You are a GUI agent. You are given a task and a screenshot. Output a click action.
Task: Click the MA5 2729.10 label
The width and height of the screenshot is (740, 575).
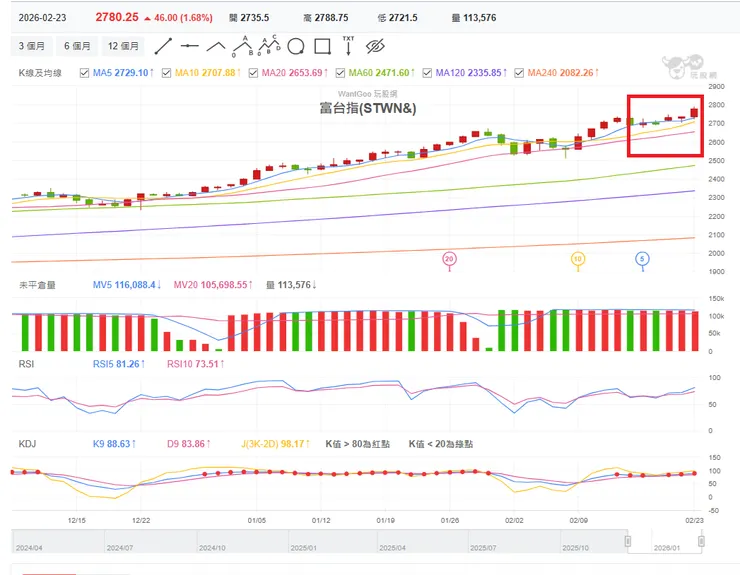[123, 73]
